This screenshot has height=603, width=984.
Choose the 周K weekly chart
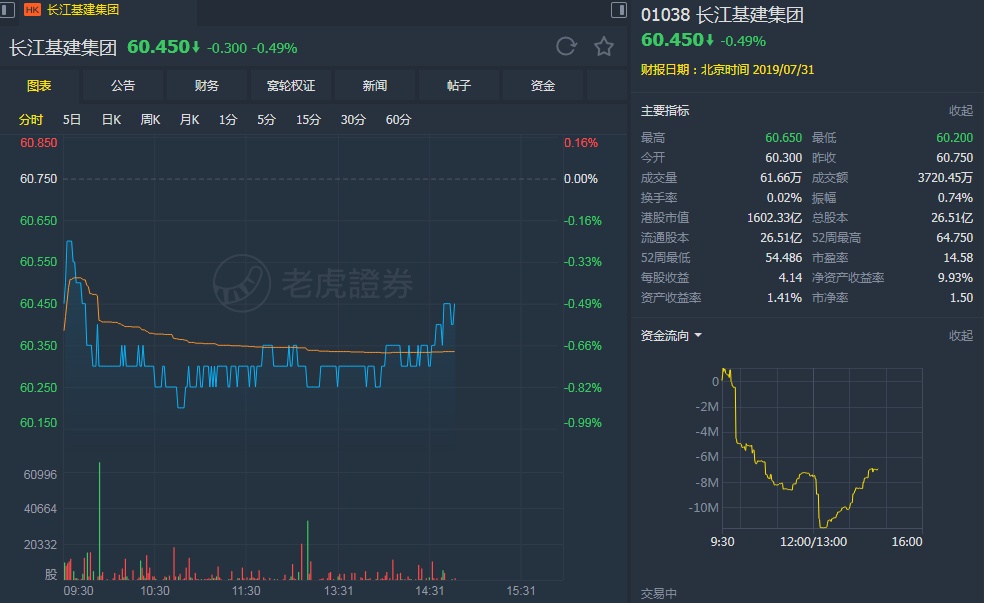[x=150, y=119]
